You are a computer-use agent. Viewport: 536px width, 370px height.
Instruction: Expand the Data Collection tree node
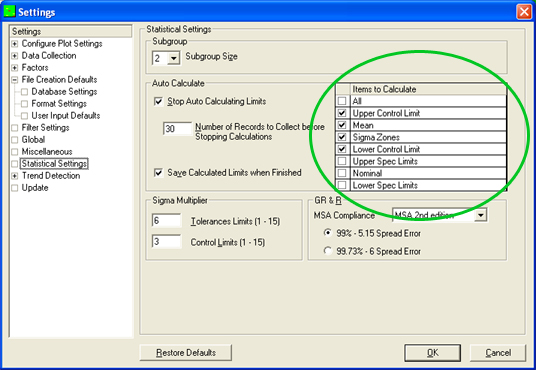(x=15, y=56)
